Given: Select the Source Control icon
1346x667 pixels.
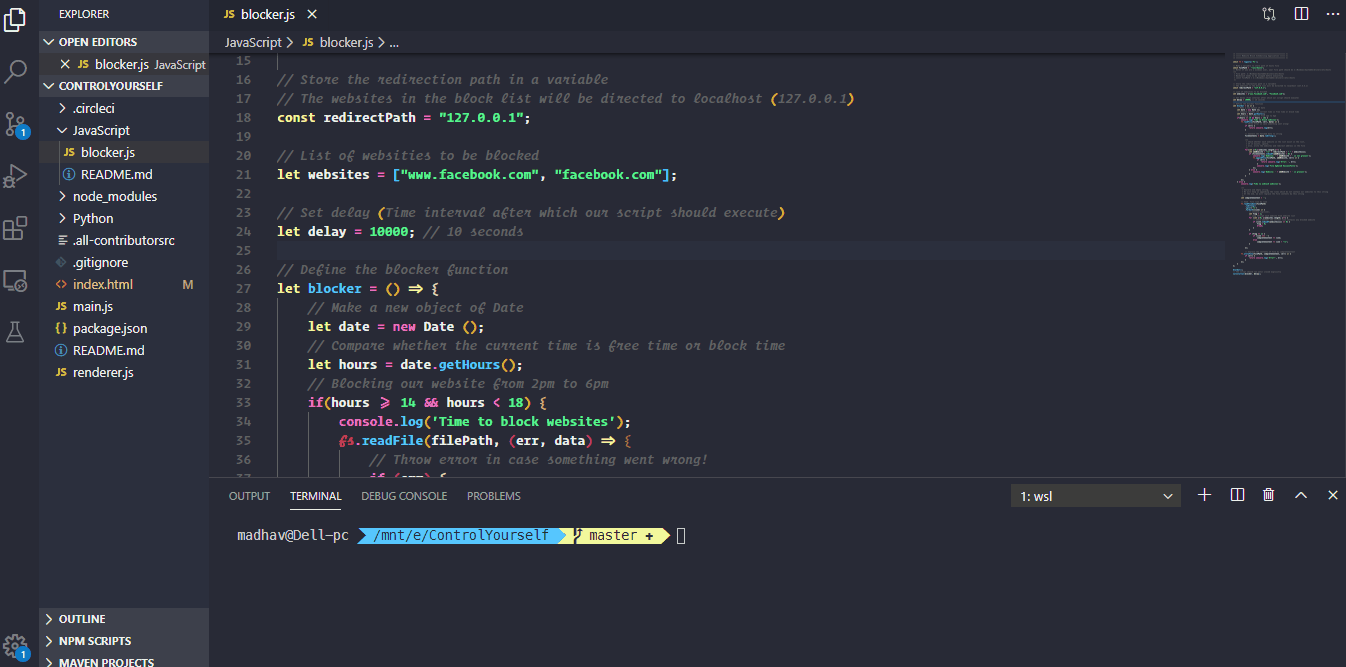Looking at the screenshot, I should tap(15, 122).
